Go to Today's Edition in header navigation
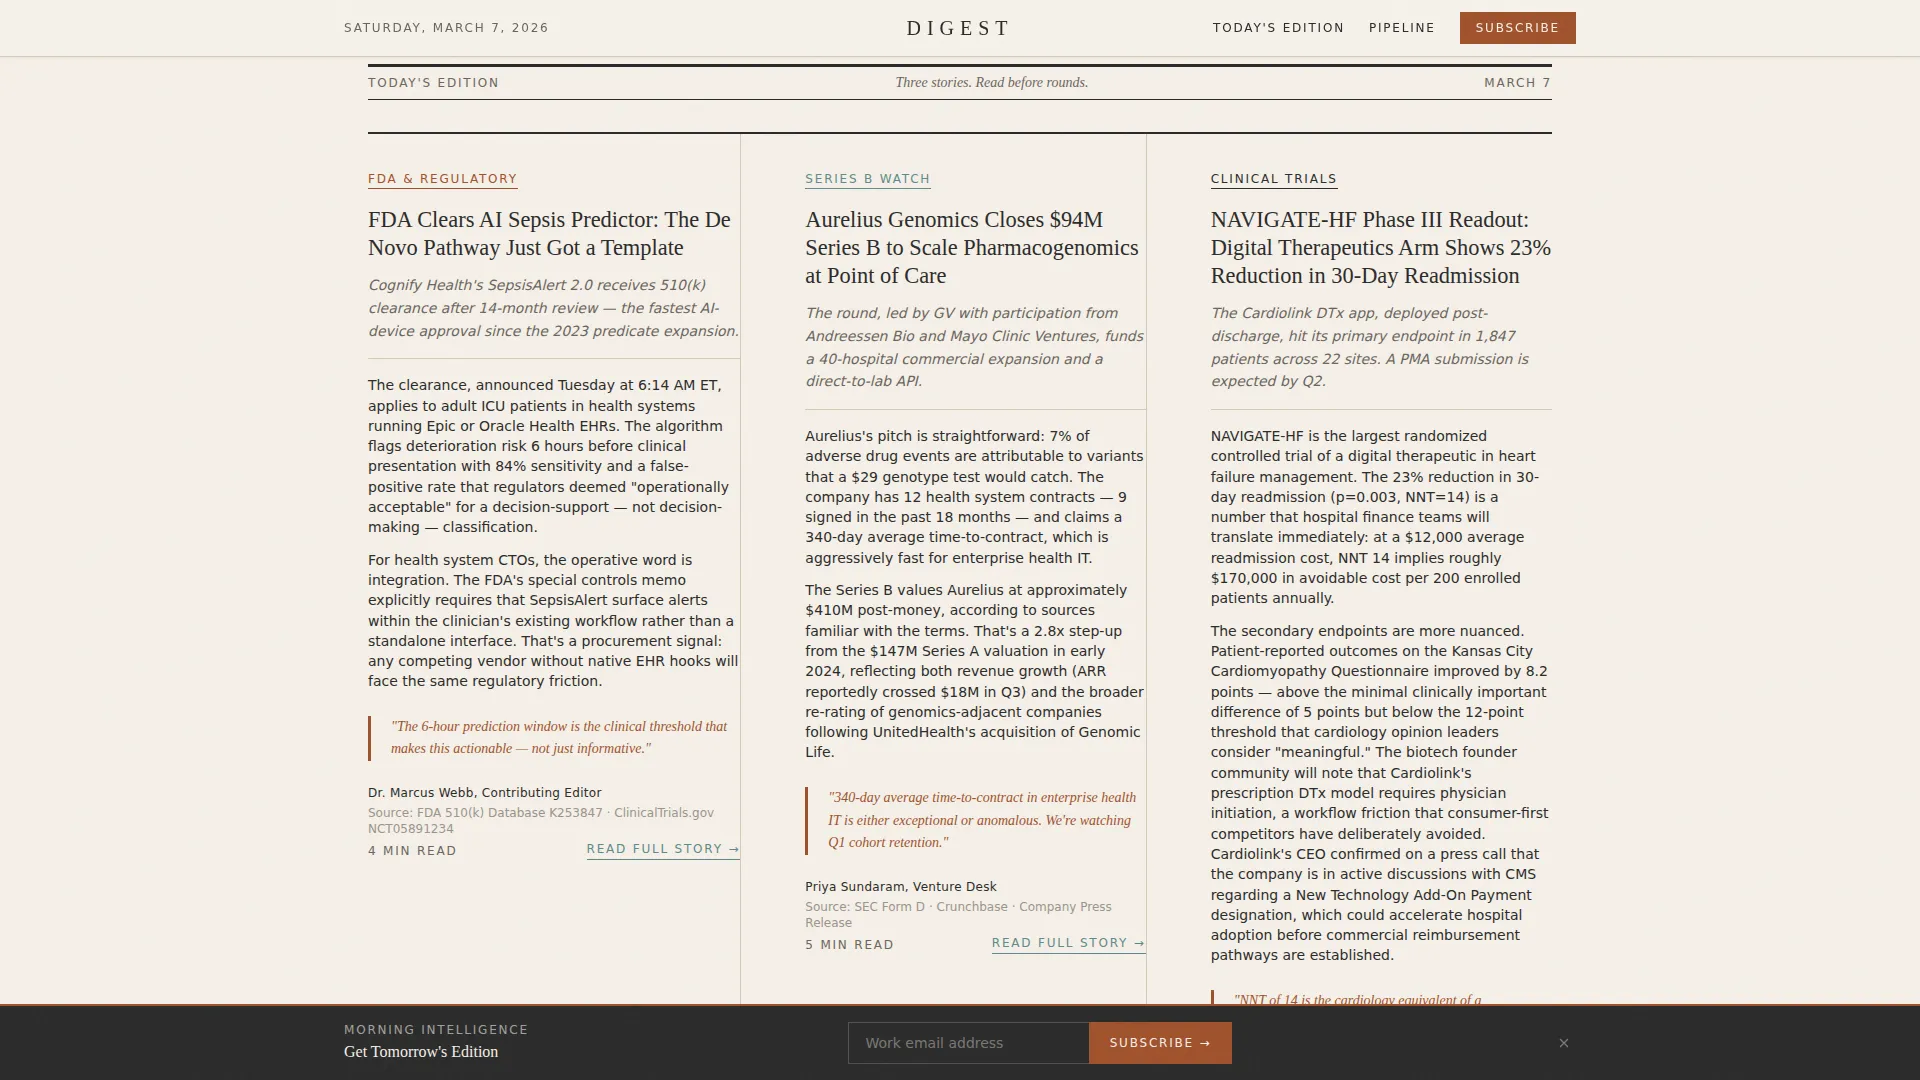 [x=1278, y=28]
